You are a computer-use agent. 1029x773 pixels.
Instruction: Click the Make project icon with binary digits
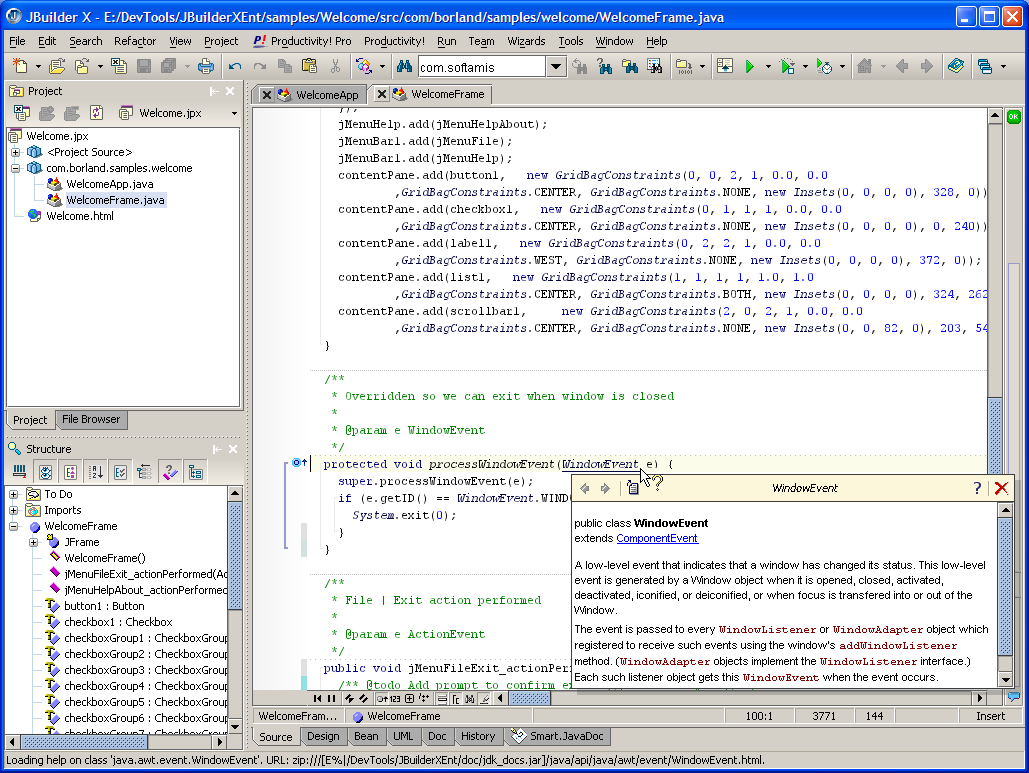[x=684, y=66]
